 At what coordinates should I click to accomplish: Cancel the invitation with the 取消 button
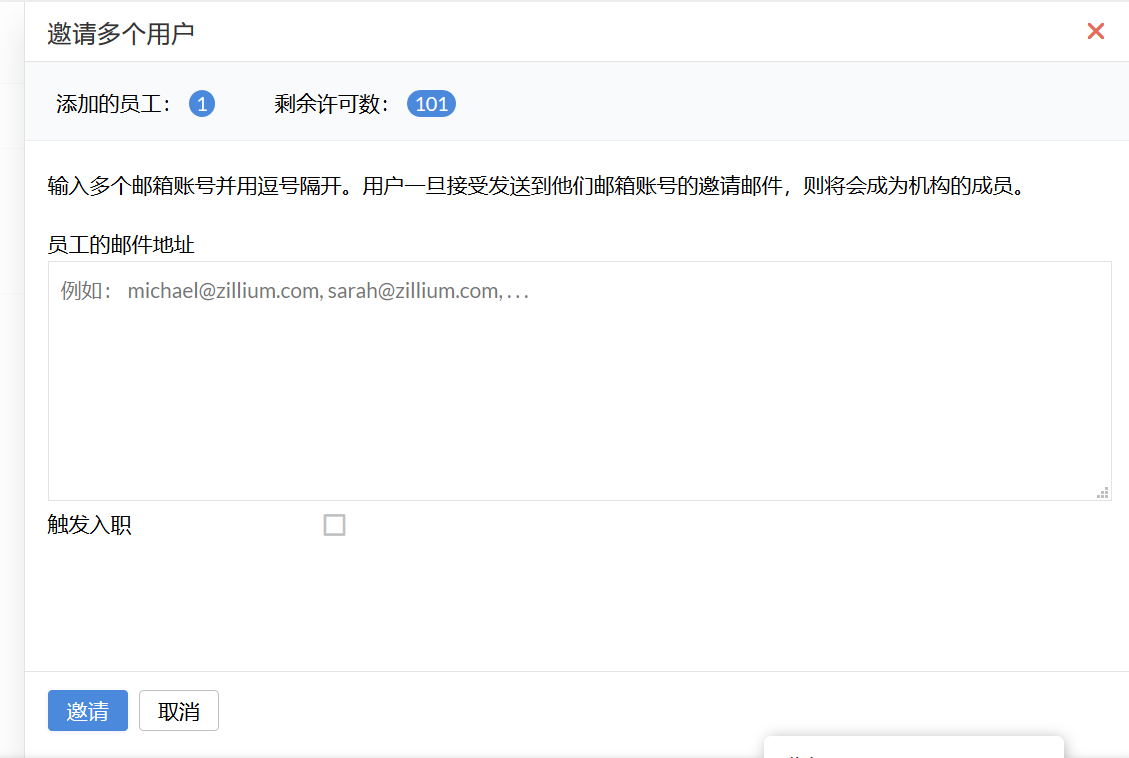tap(179, 711)
